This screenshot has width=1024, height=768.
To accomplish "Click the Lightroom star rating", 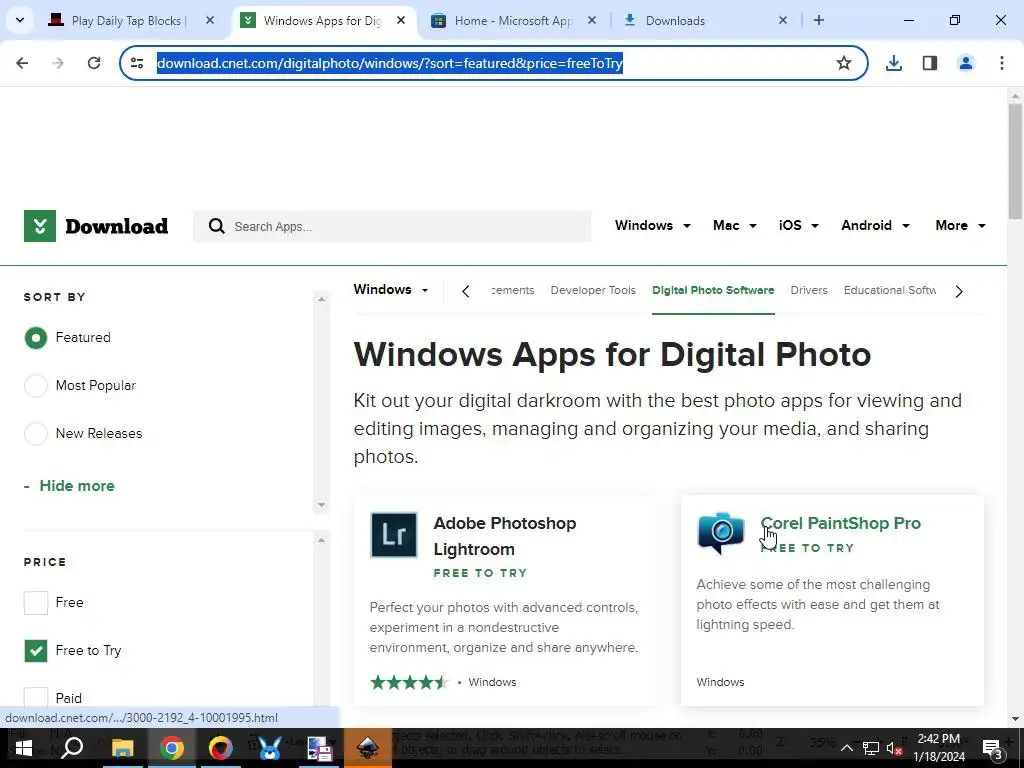I will pyautogui.click(x=409, y=682).
